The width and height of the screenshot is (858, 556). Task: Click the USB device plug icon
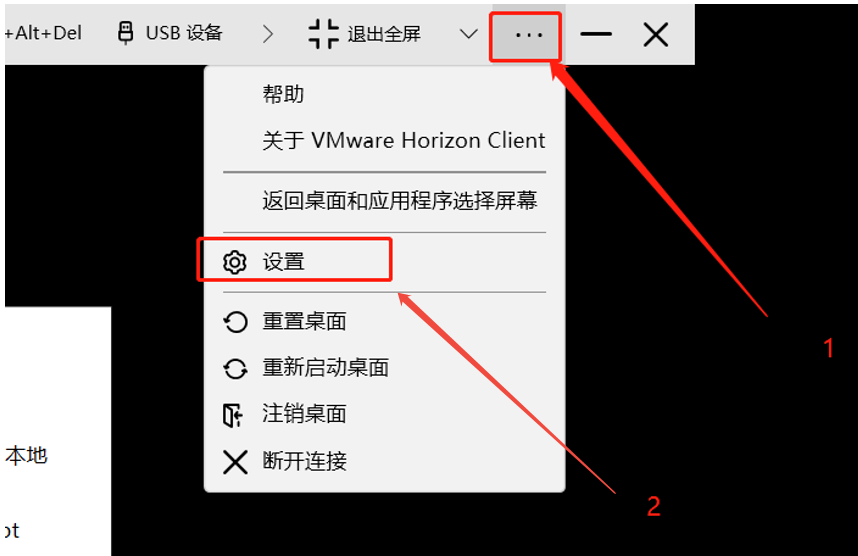click(126, 33)
